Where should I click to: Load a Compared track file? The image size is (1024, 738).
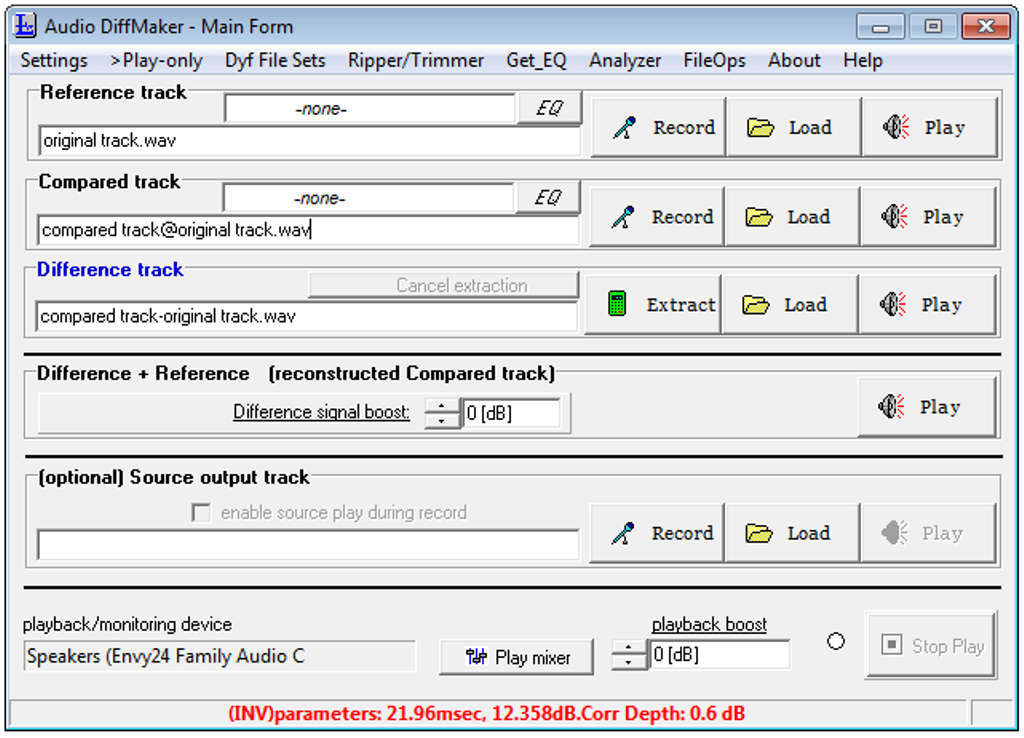point(792,217)
